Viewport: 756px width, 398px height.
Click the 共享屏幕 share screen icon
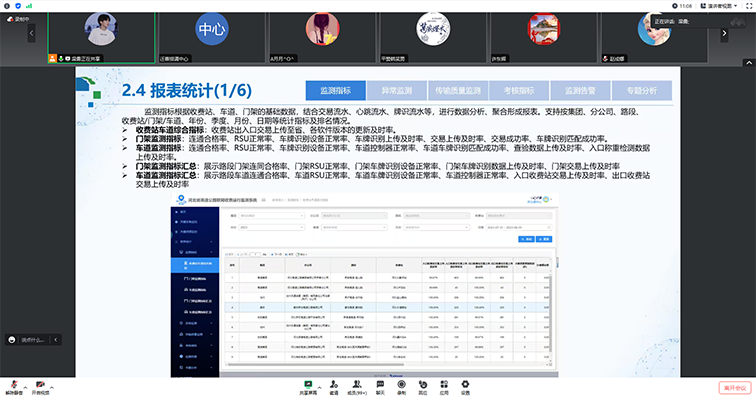coord(308,384)
